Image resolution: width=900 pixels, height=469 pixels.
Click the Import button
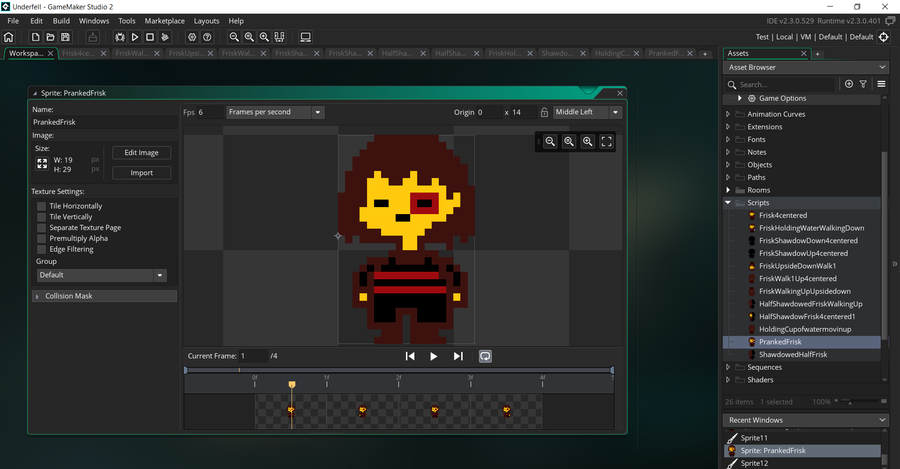142,173
